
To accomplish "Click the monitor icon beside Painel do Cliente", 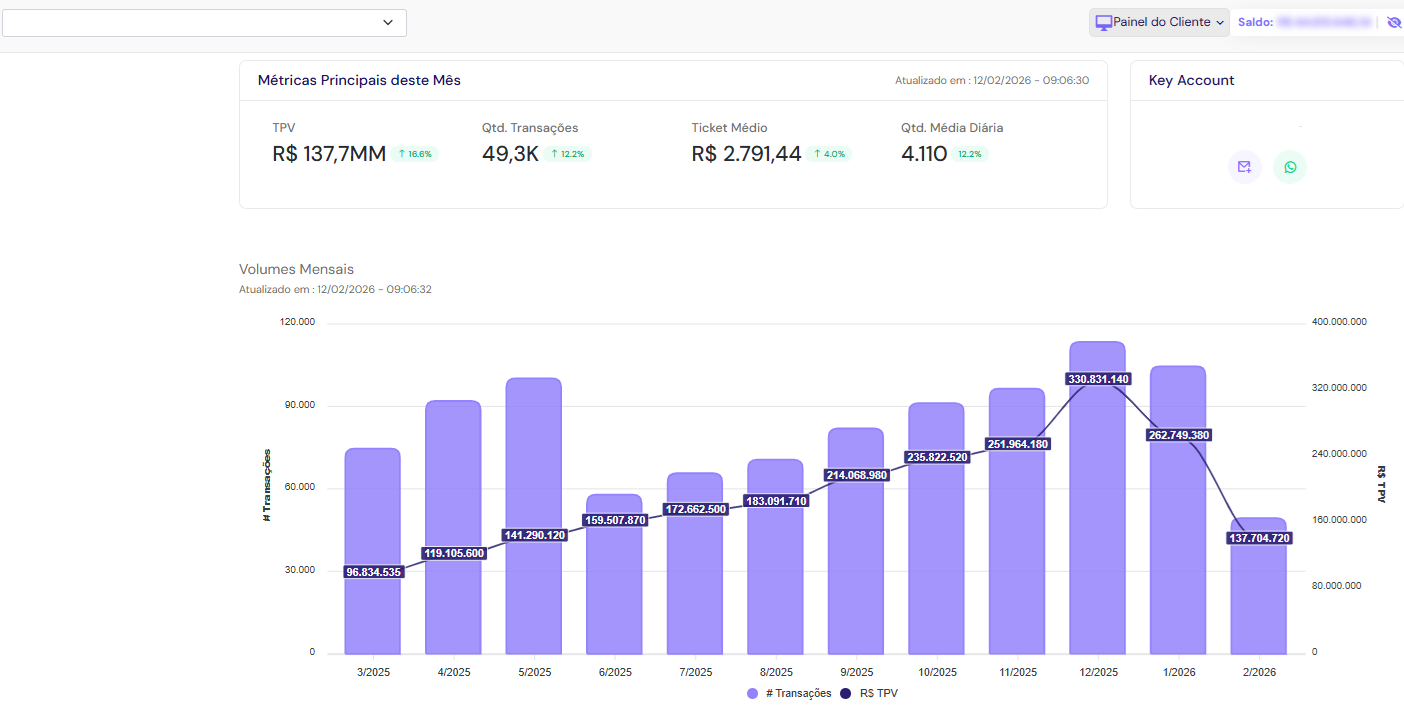I will coord(1104,22).
